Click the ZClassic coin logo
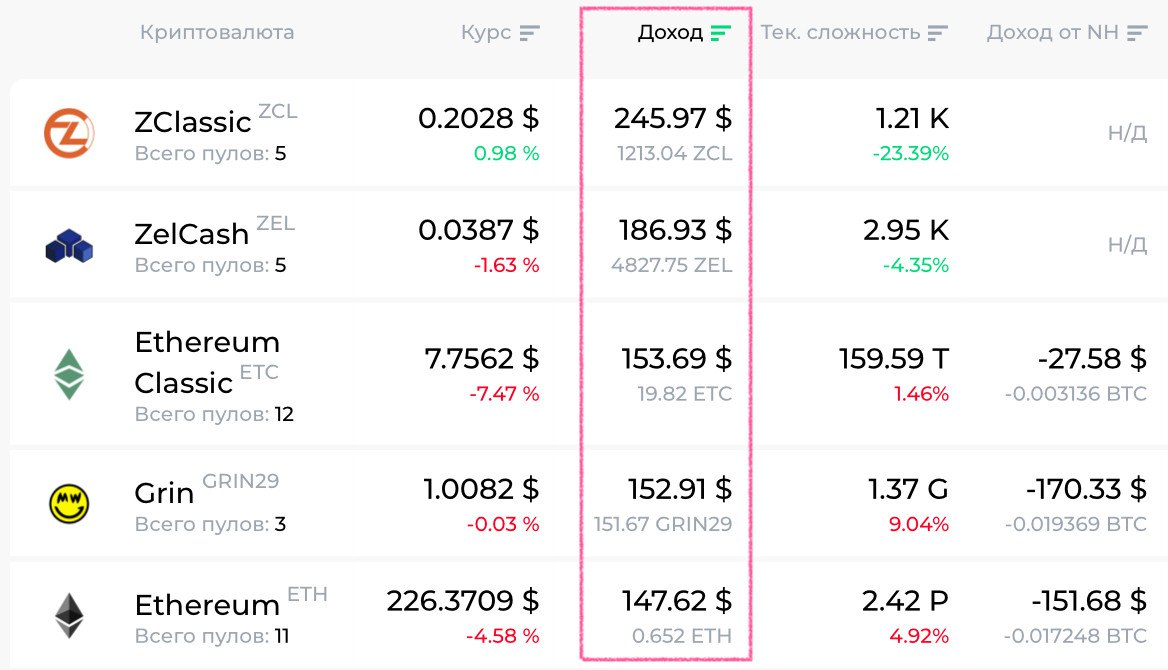1168x670 pixels. (69, 134)
